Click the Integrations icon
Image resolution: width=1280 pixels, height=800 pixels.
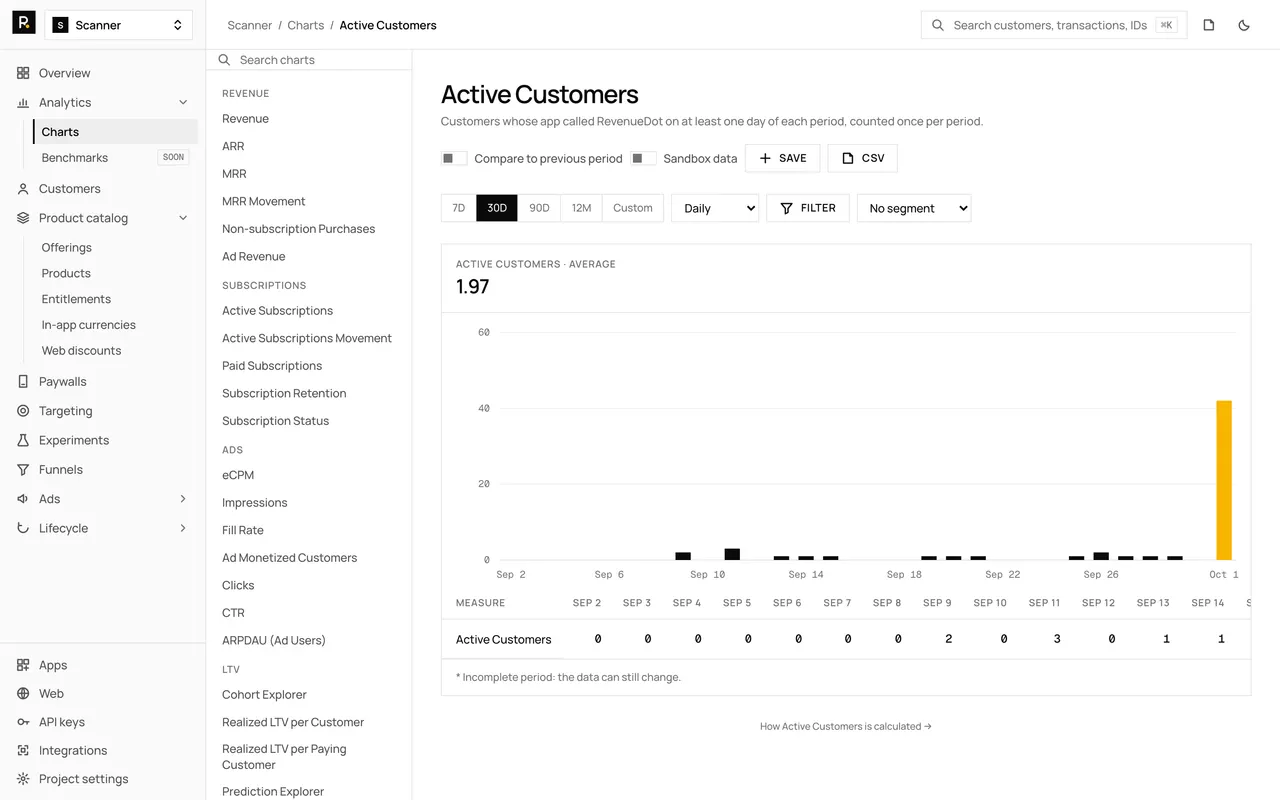[23, 750]
